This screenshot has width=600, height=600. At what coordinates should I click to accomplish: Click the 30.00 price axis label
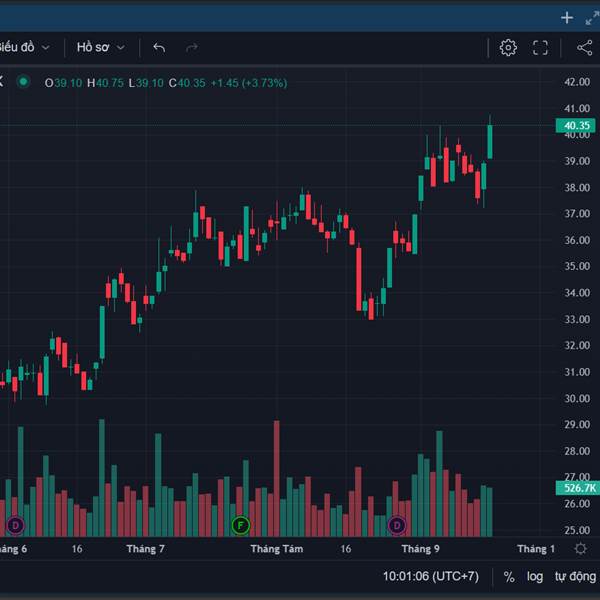tap(577, 398)
